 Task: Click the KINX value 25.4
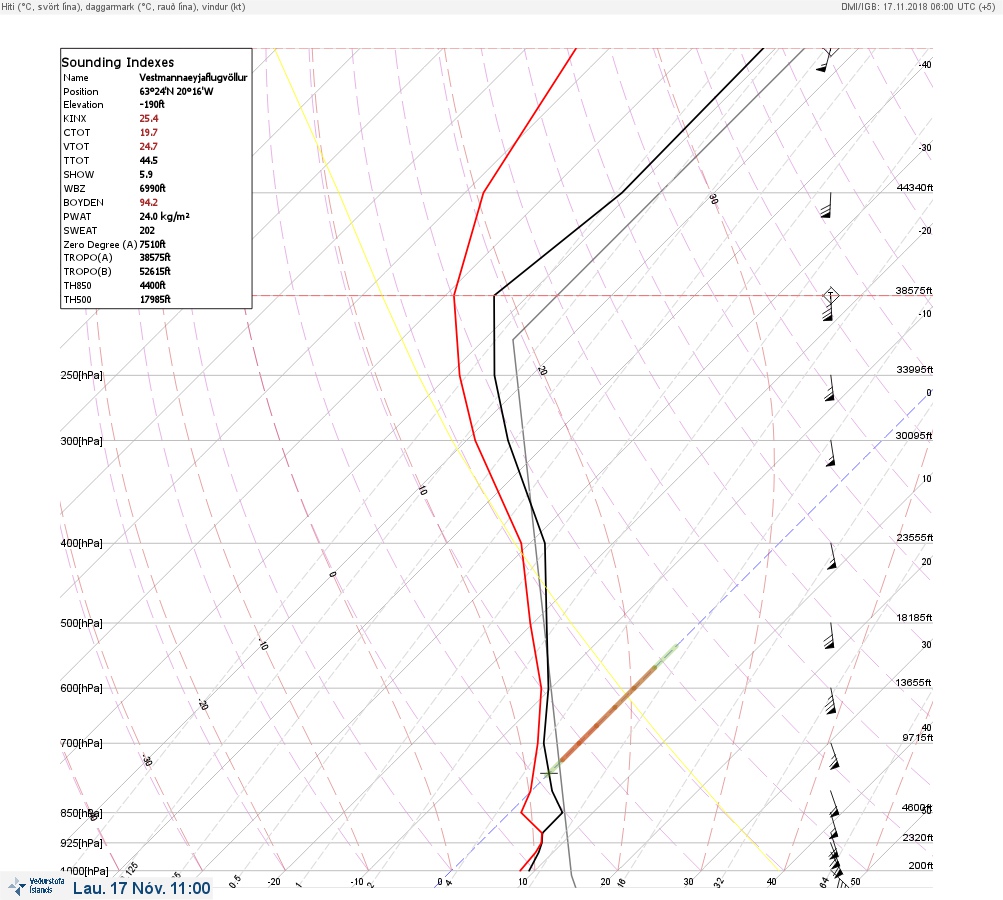click(148, 118)
